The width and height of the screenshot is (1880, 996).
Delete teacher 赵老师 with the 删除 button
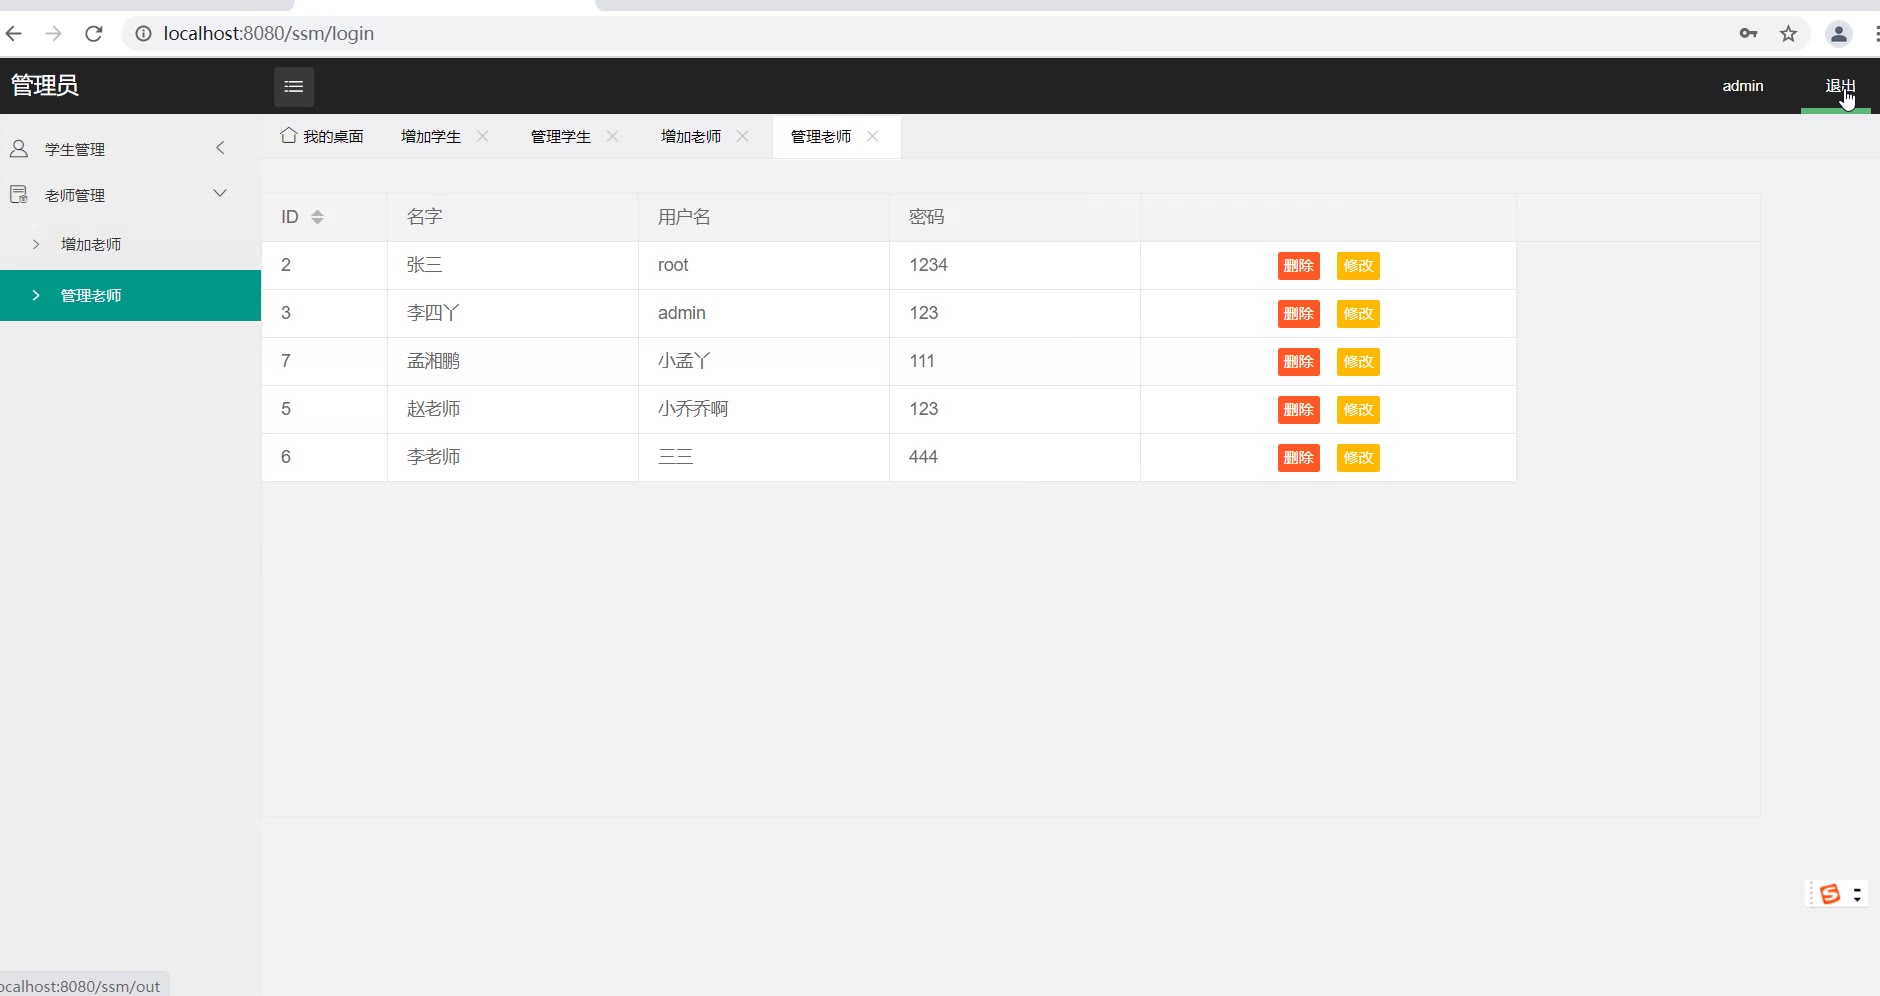click(1299, 410)
